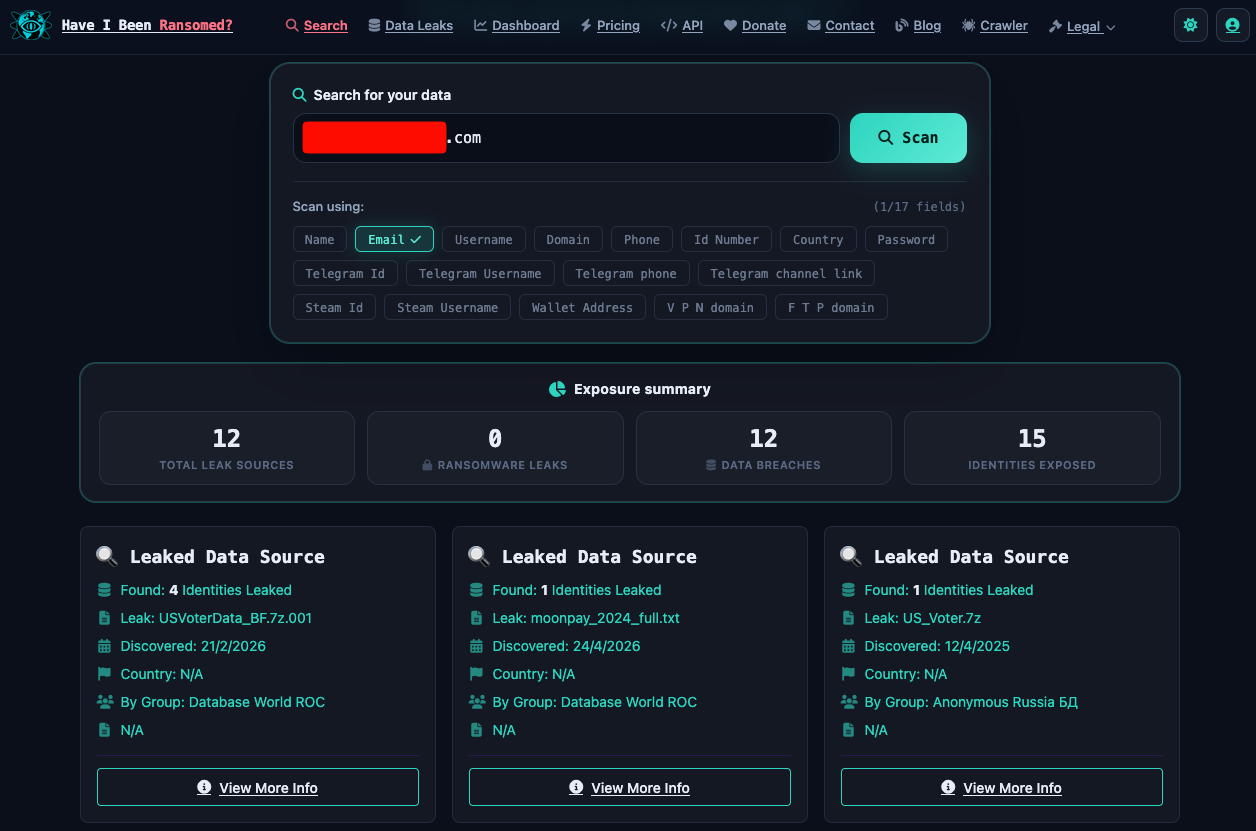Select the Telegram channel link field

786,273
